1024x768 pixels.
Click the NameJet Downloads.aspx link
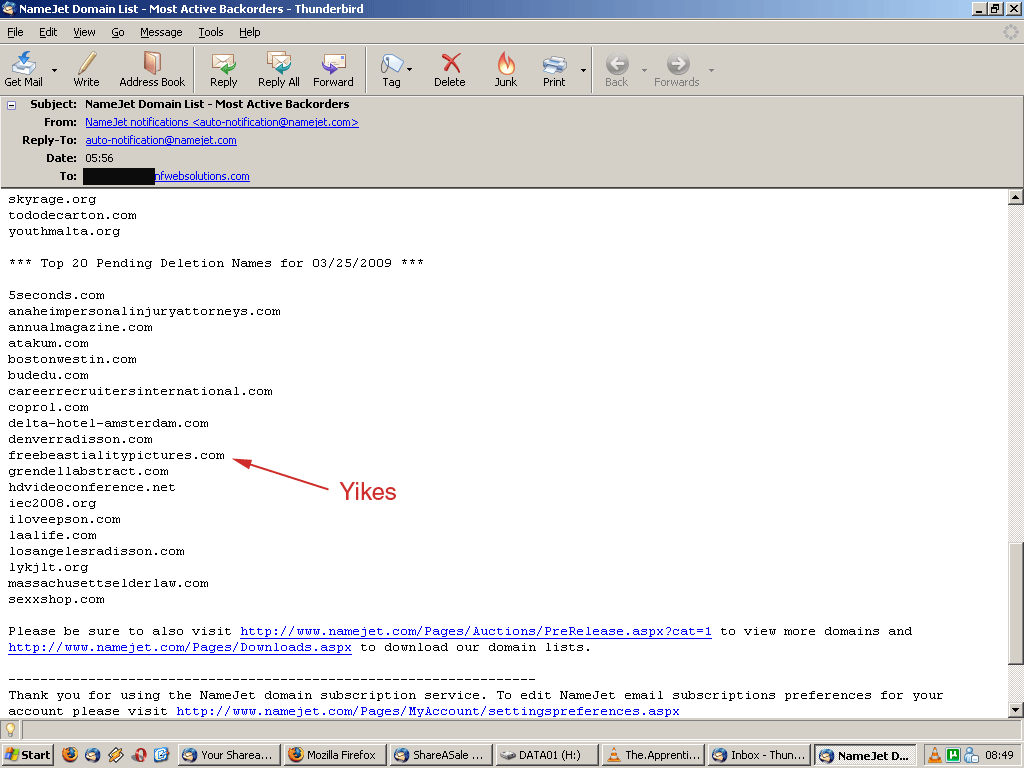(x=180, y=647)
